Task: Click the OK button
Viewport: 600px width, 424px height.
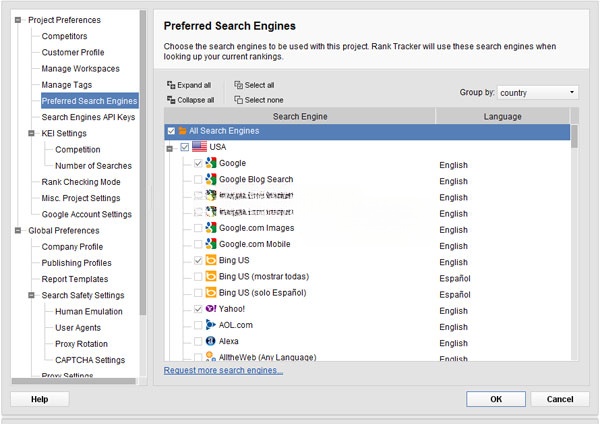Action: point(496,399)
